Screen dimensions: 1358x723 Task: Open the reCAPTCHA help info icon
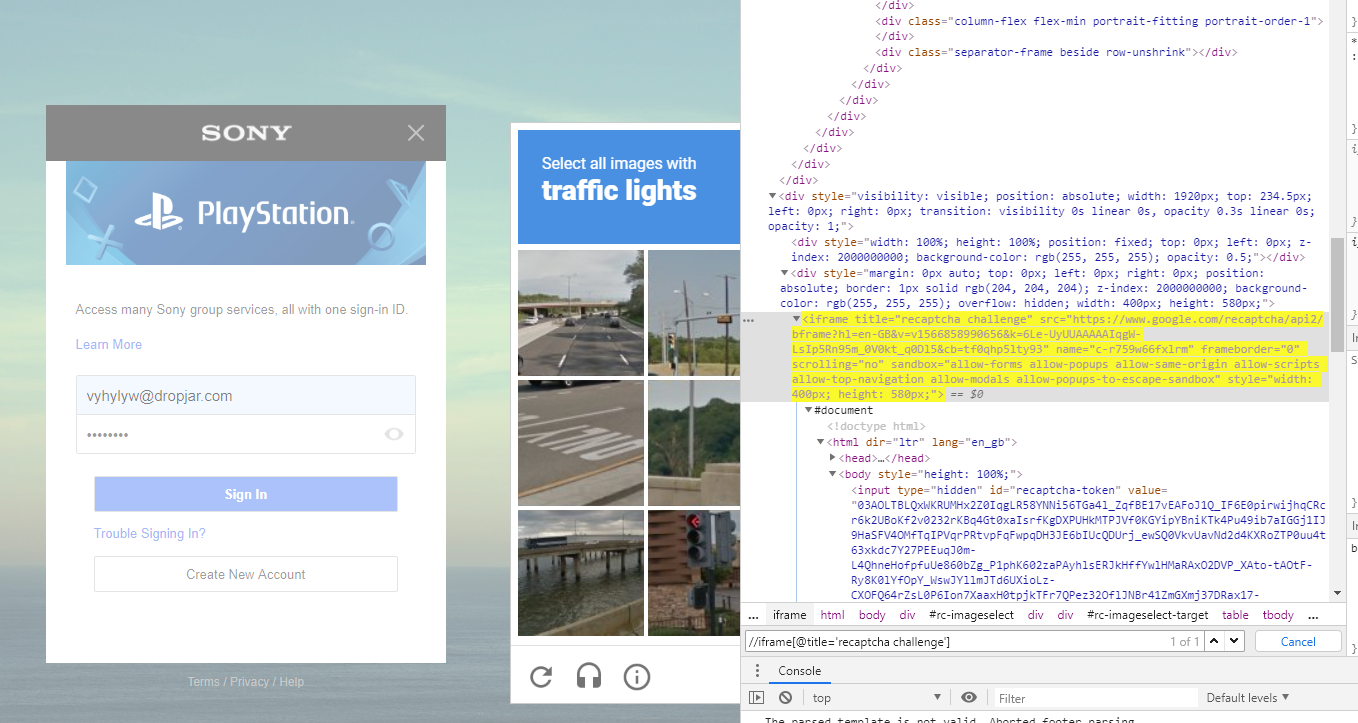(637, 677)
